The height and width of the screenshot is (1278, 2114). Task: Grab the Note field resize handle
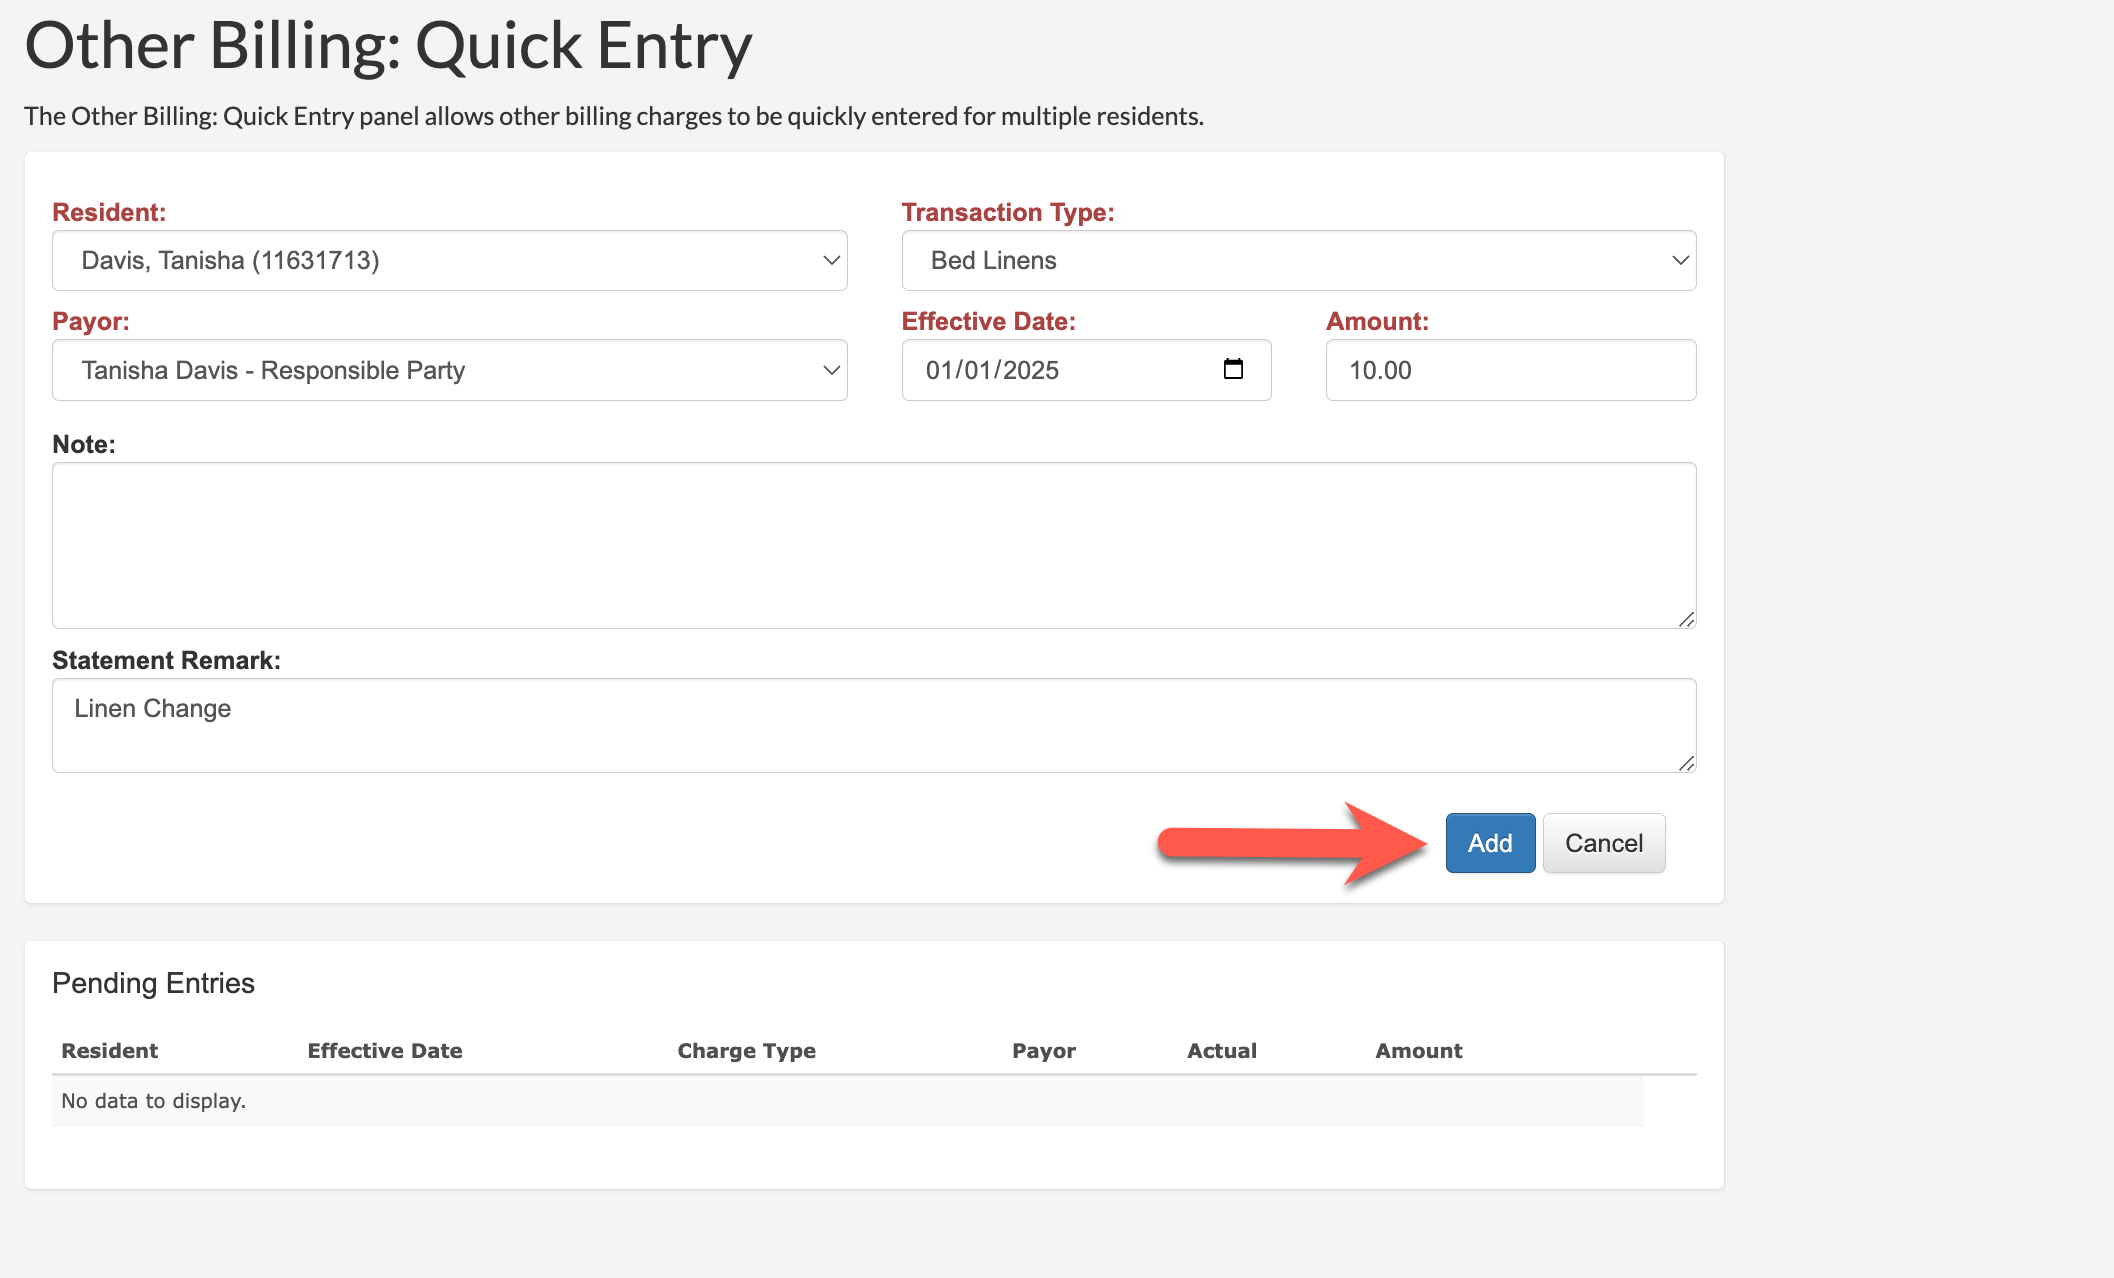1686,619
